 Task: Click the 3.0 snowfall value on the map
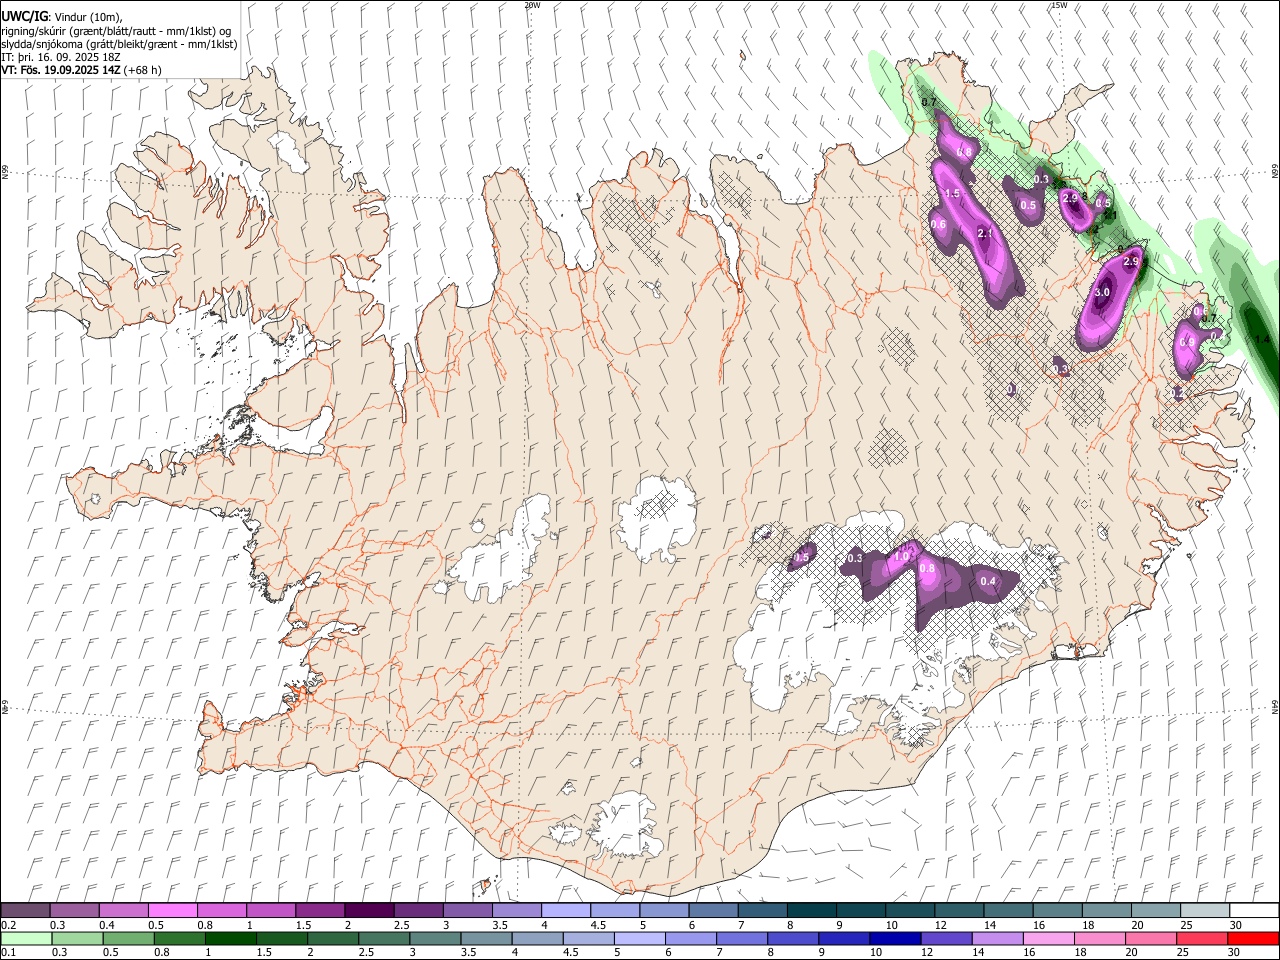1102,292
